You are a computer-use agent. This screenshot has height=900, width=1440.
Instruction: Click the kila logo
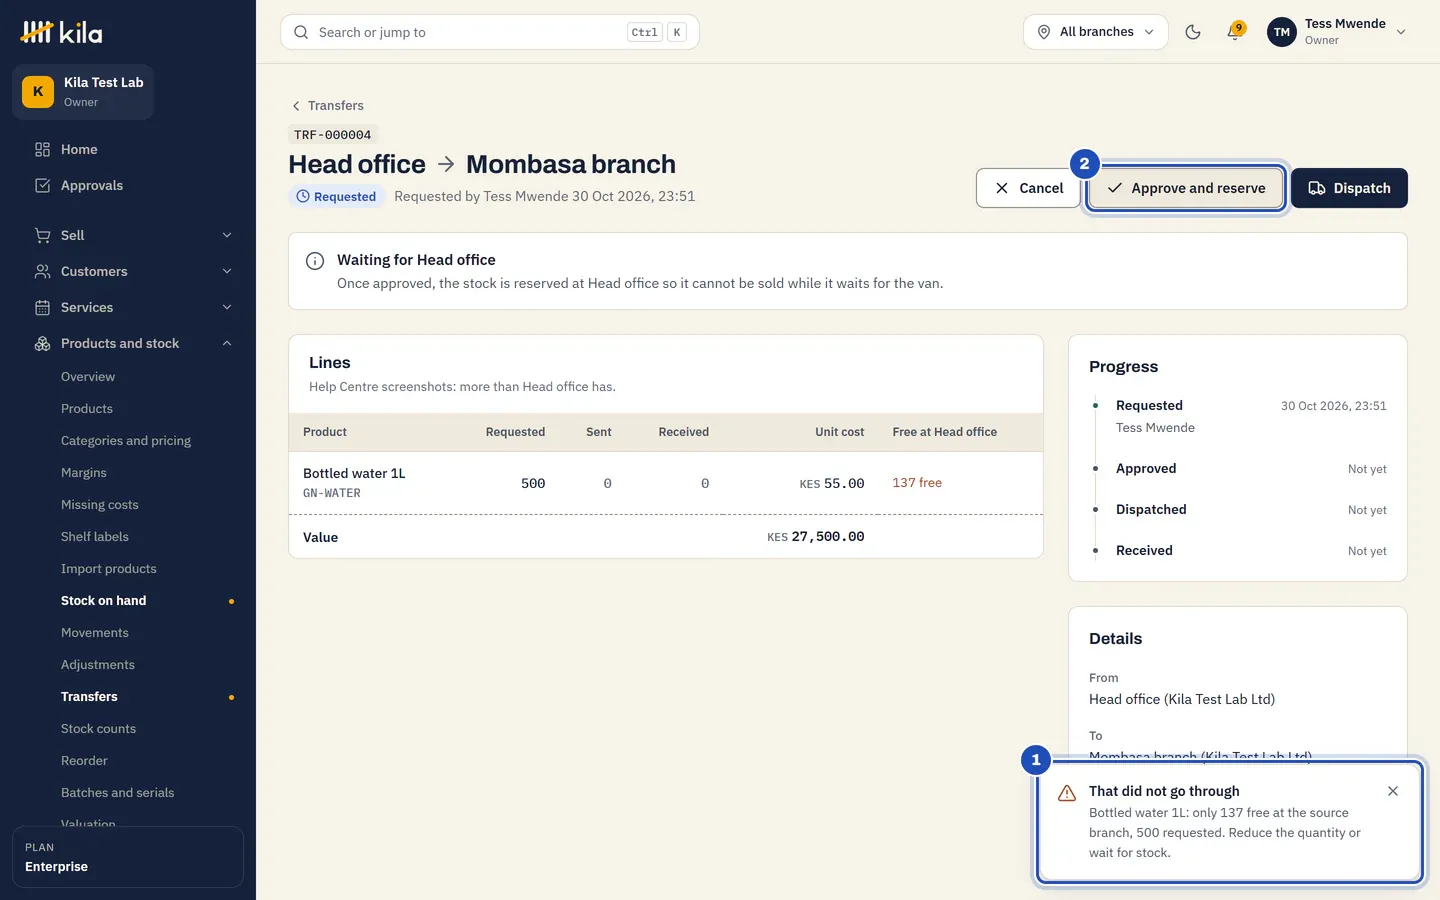61,32
